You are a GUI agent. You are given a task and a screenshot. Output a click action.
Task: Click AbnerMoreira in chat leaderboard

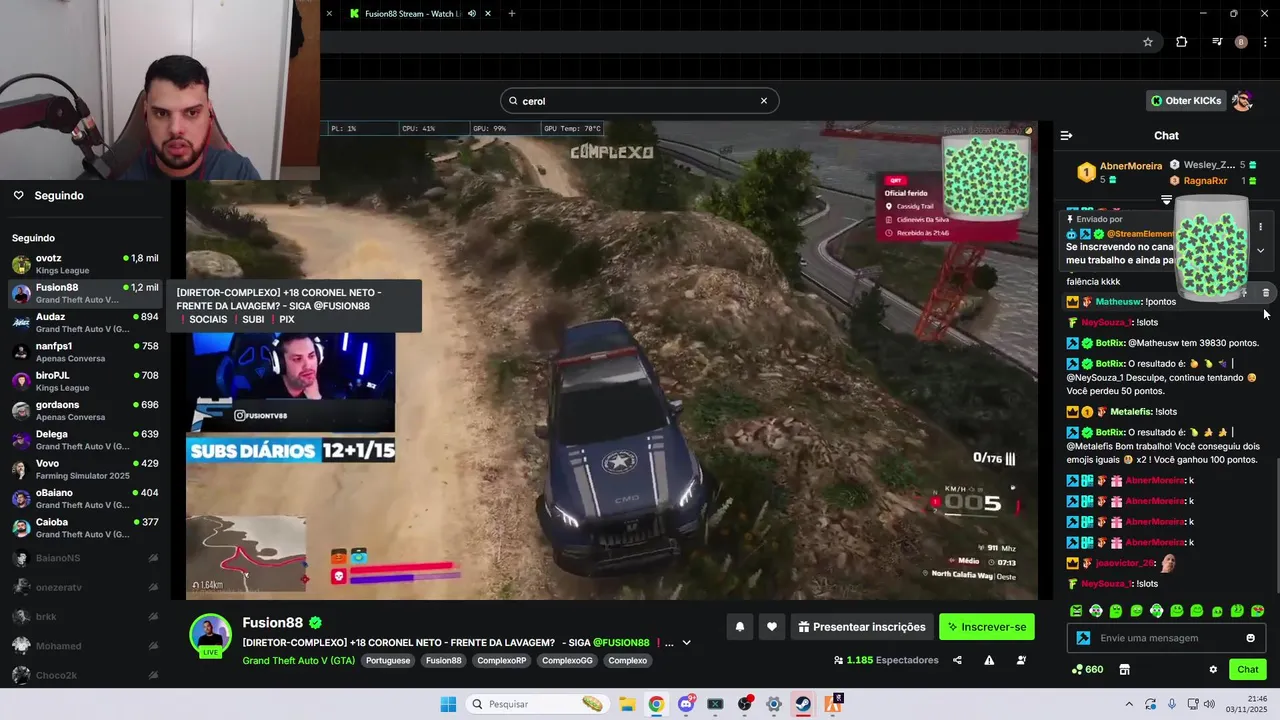(1131, 166)
